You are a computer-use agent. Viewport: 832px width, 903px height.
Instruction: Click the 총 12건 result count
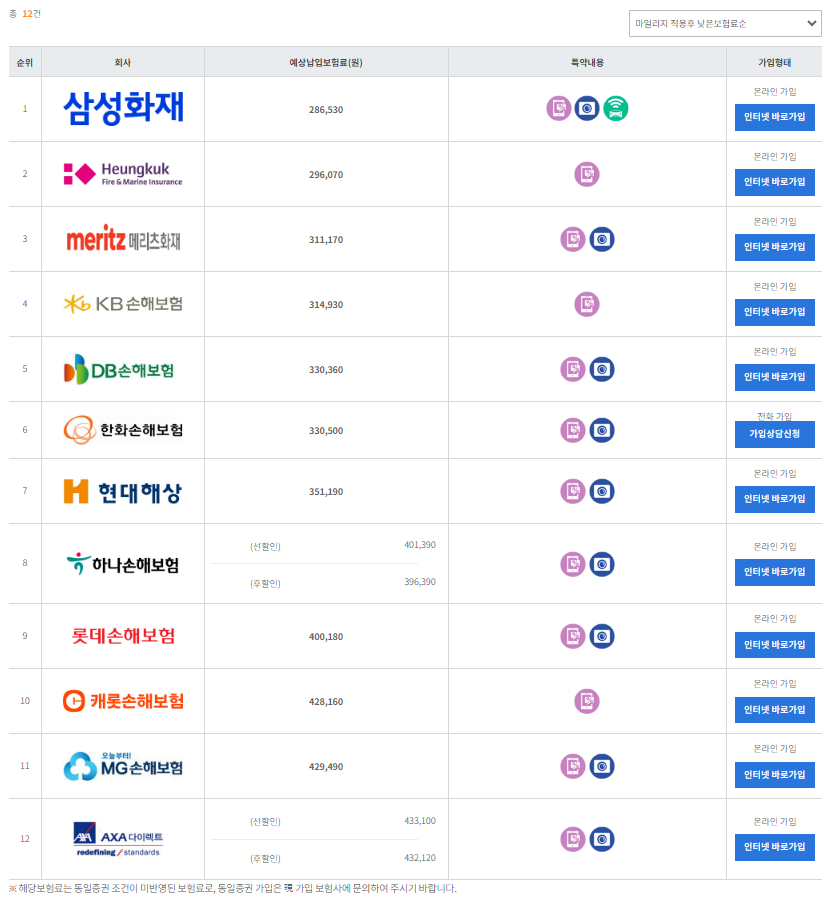click(x=25, y=13)
